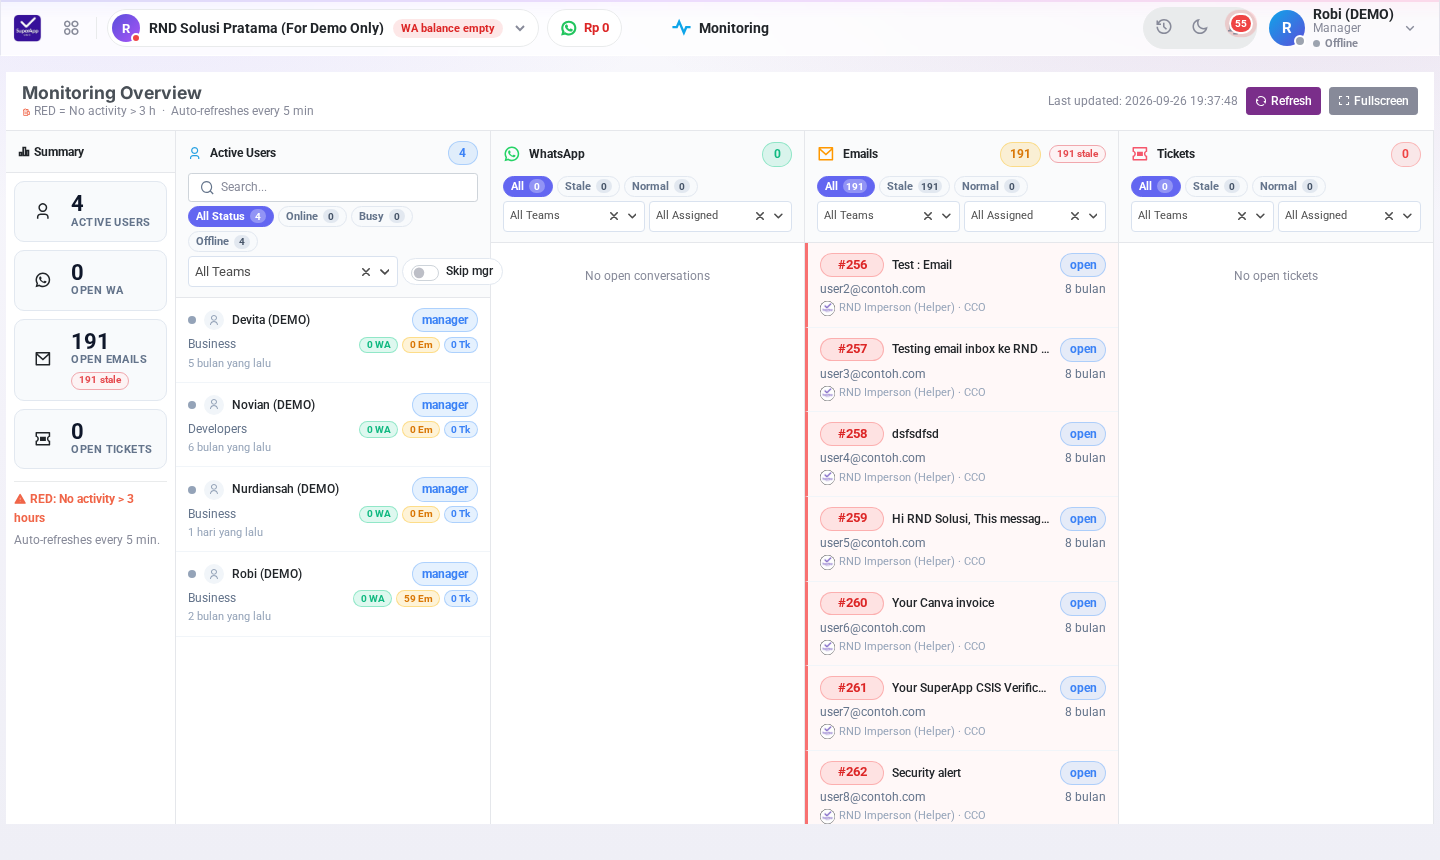Select user Nurdiansah (DEMO) row
Image resolution: width=1440 pixels, height=860 pixels.
click(333, 509)
